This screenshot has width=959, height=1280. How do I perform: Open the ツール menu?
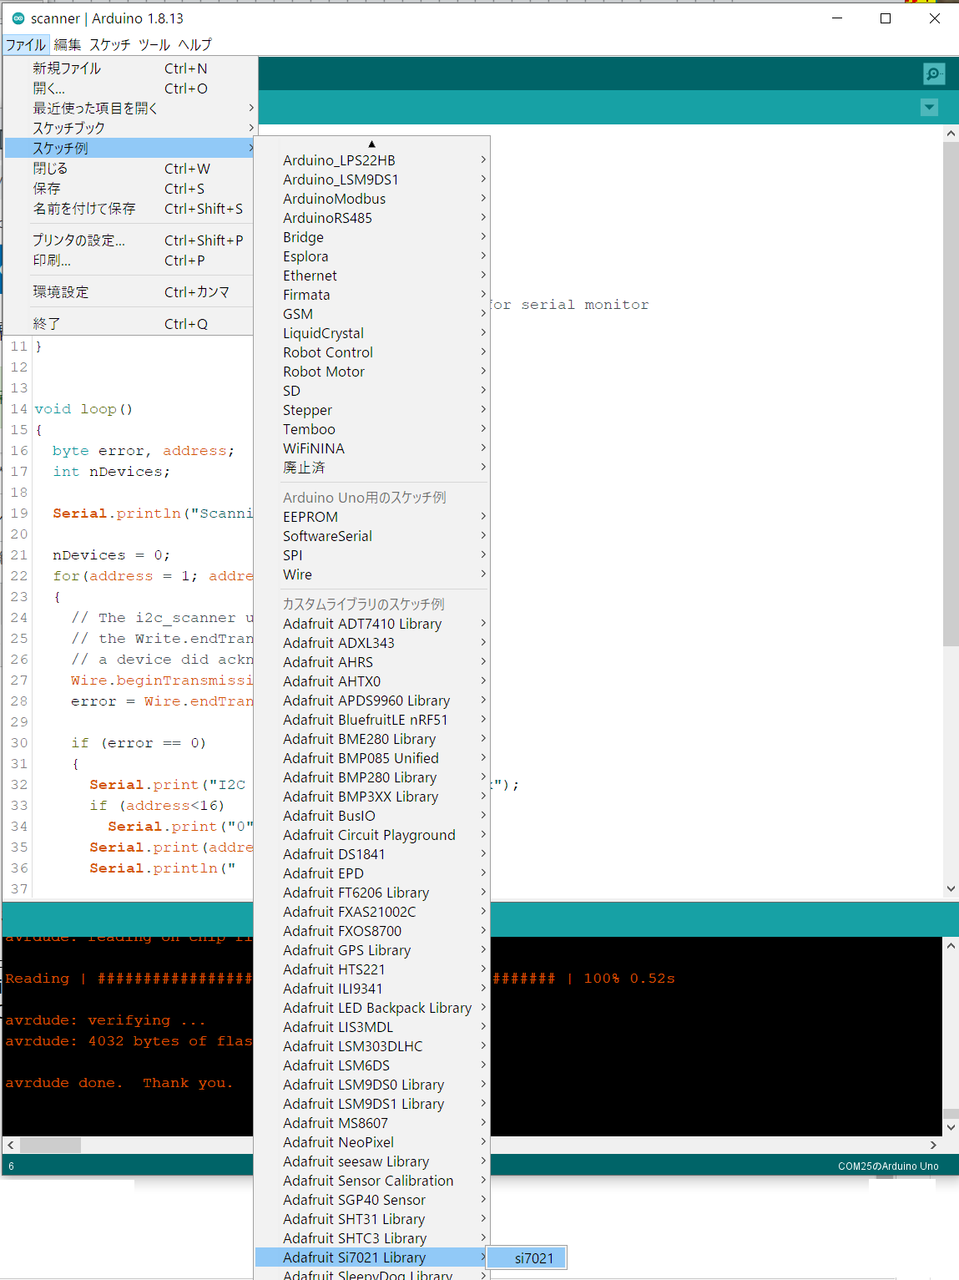pyautogui.click(x=154, y=45)
